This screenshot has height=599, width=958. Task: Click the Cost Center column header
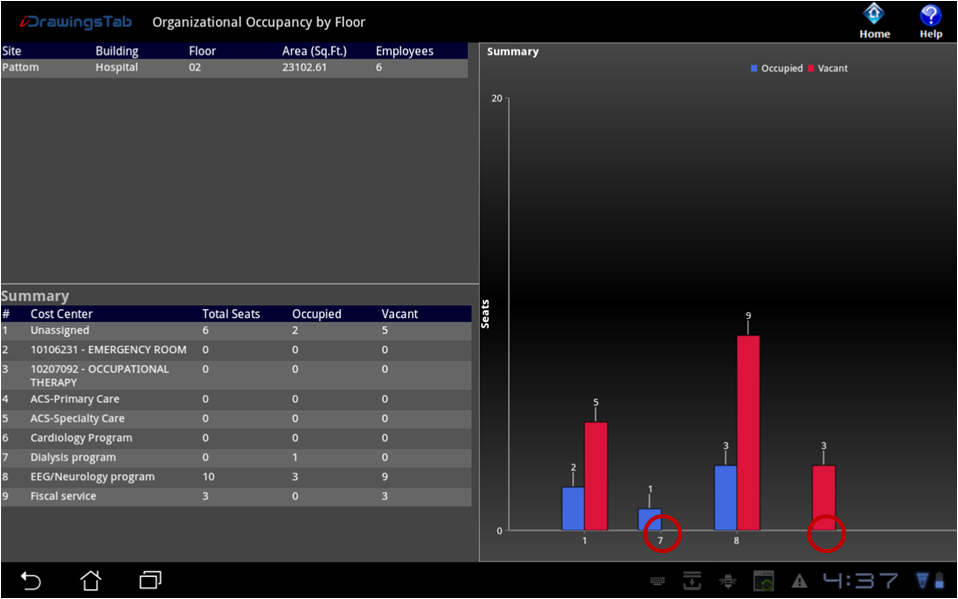point(62,314)
